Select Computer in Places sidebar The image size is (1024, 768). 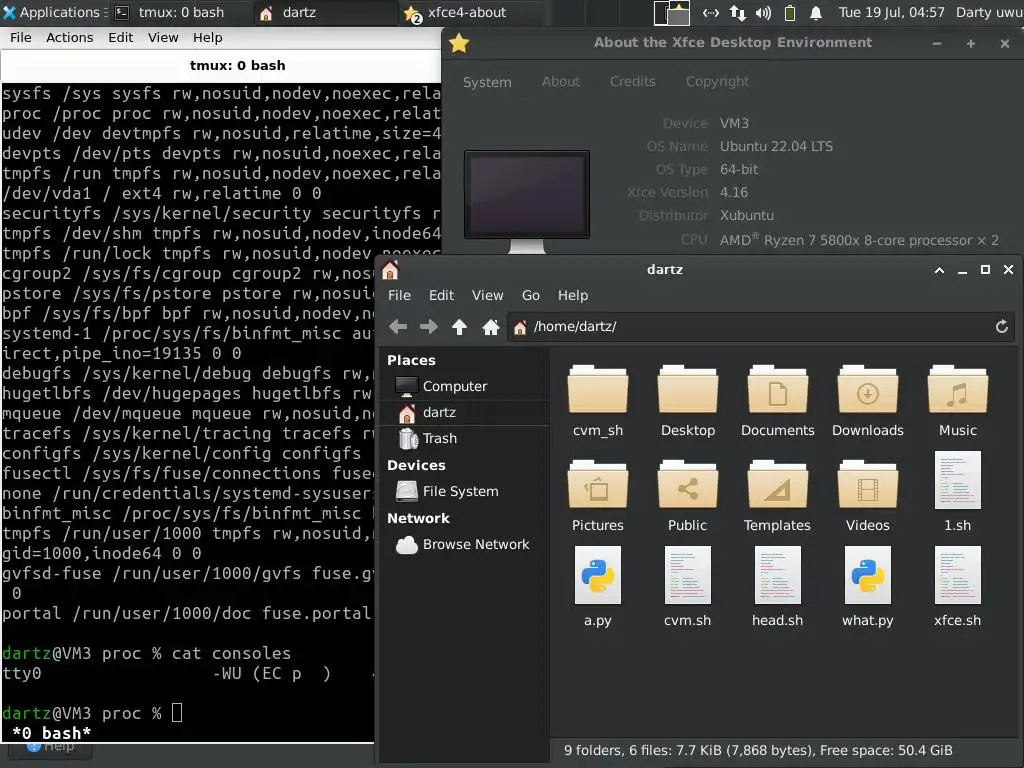point(465,386)
